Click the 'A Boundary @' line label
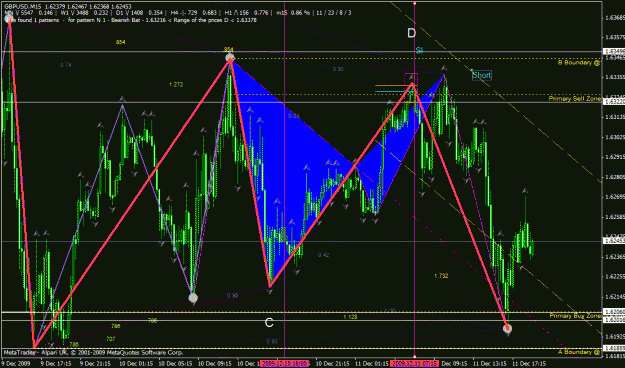 [x=579, y=352]
